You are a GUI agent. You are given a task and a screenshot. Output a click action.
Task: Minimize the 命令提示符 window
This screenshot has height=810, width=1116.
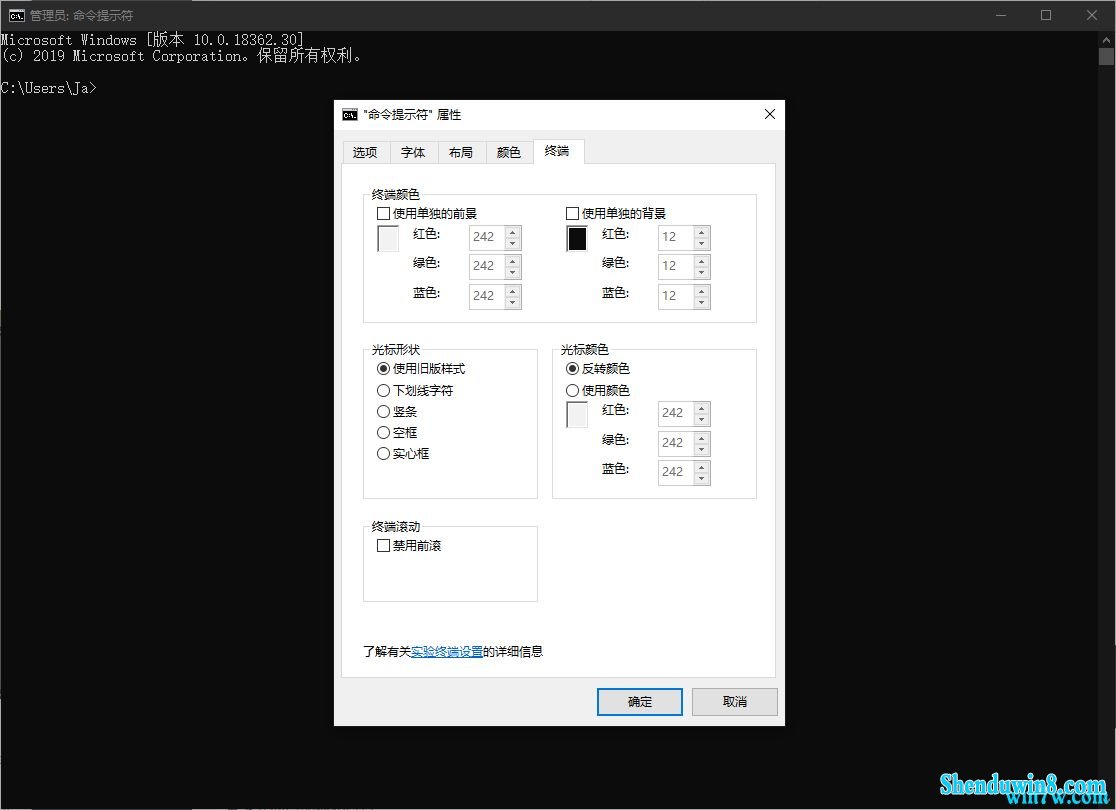(1001, 15)
